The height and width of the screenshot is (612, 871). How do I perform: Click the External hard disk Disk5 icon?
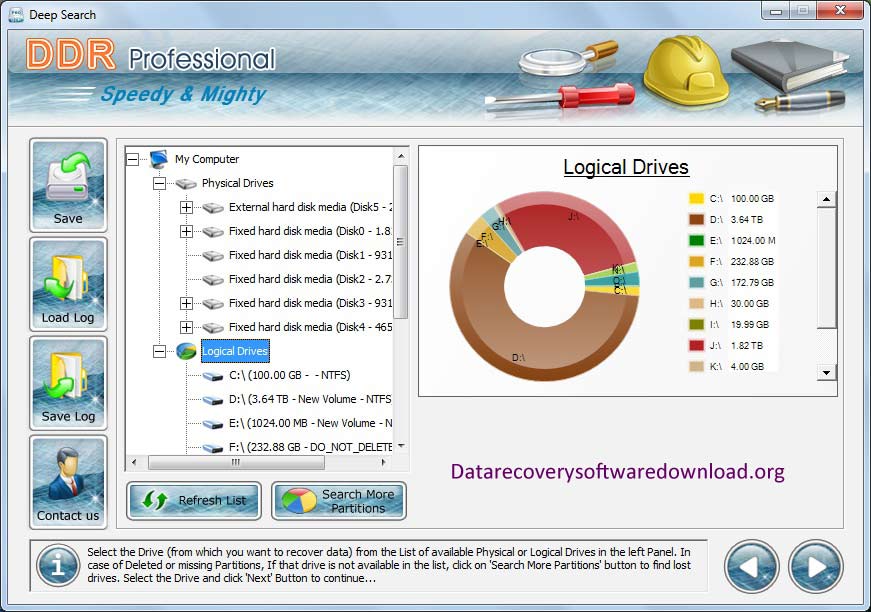pyautogui.click(x=213, y=208)
